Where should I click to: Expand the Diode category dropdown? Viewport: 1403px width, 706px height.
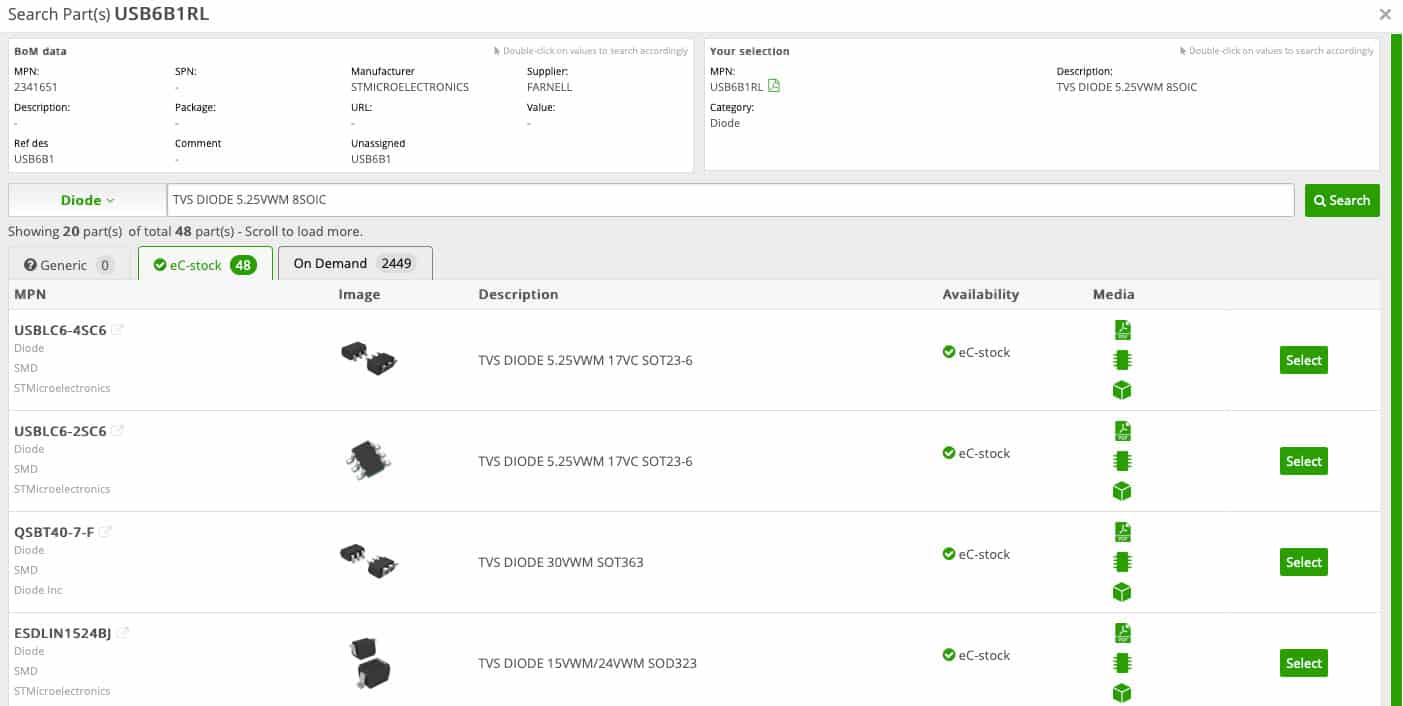(x=87, y=200)
